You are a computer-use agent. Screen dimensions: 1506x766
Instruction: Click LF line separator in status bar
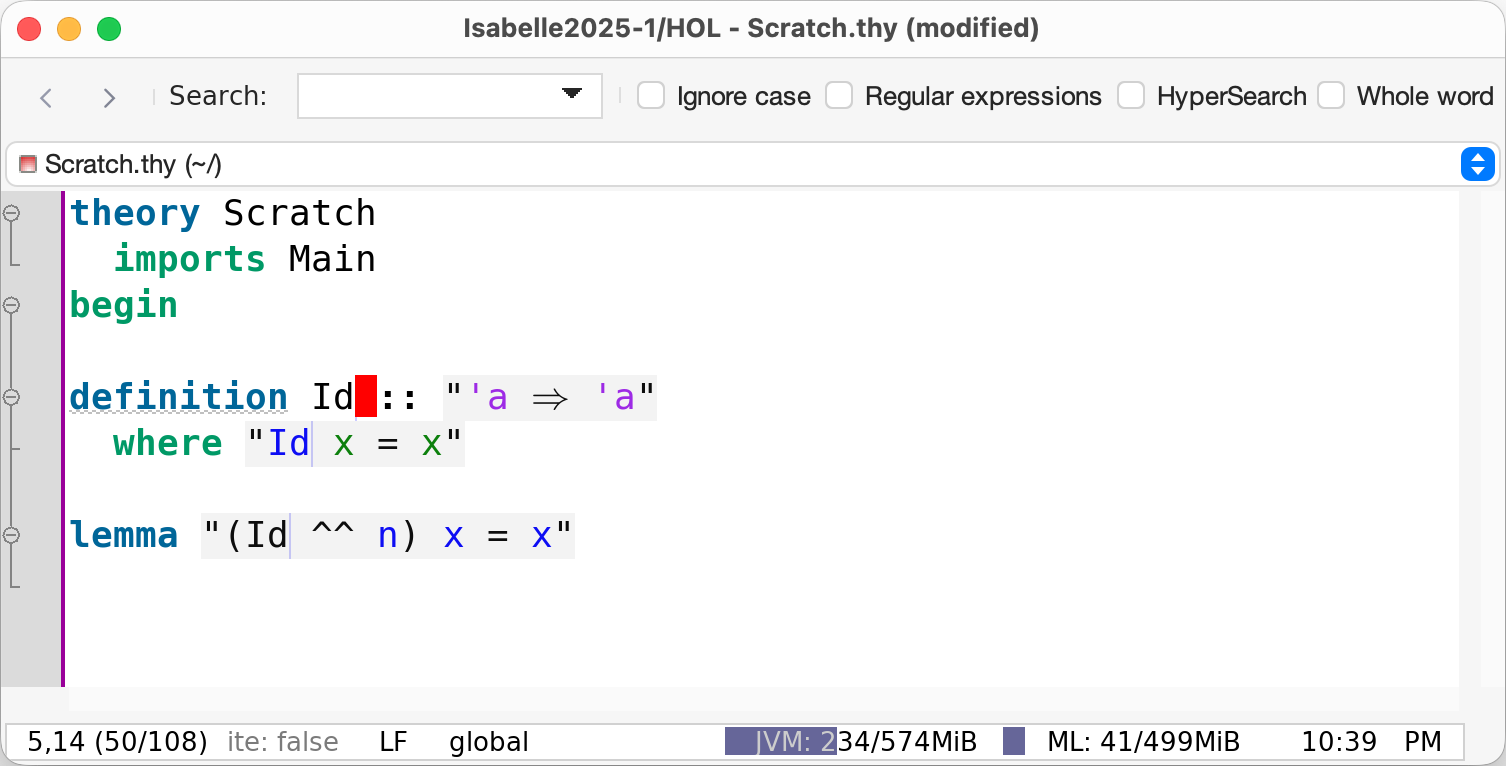393,742
